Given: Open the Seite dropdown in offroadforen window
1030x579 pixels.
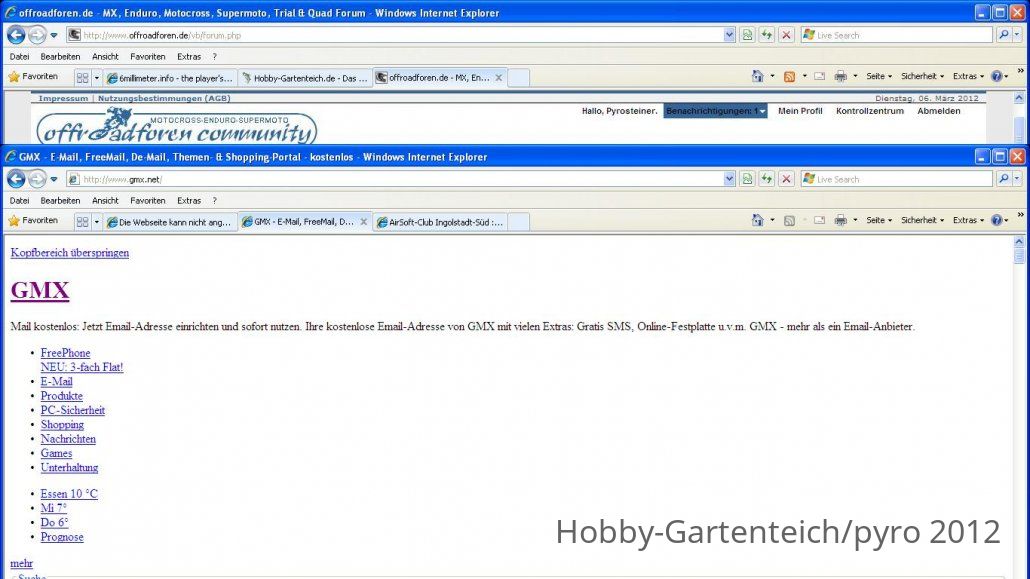Looking at the screenshot, I should (x=879, y=76).
